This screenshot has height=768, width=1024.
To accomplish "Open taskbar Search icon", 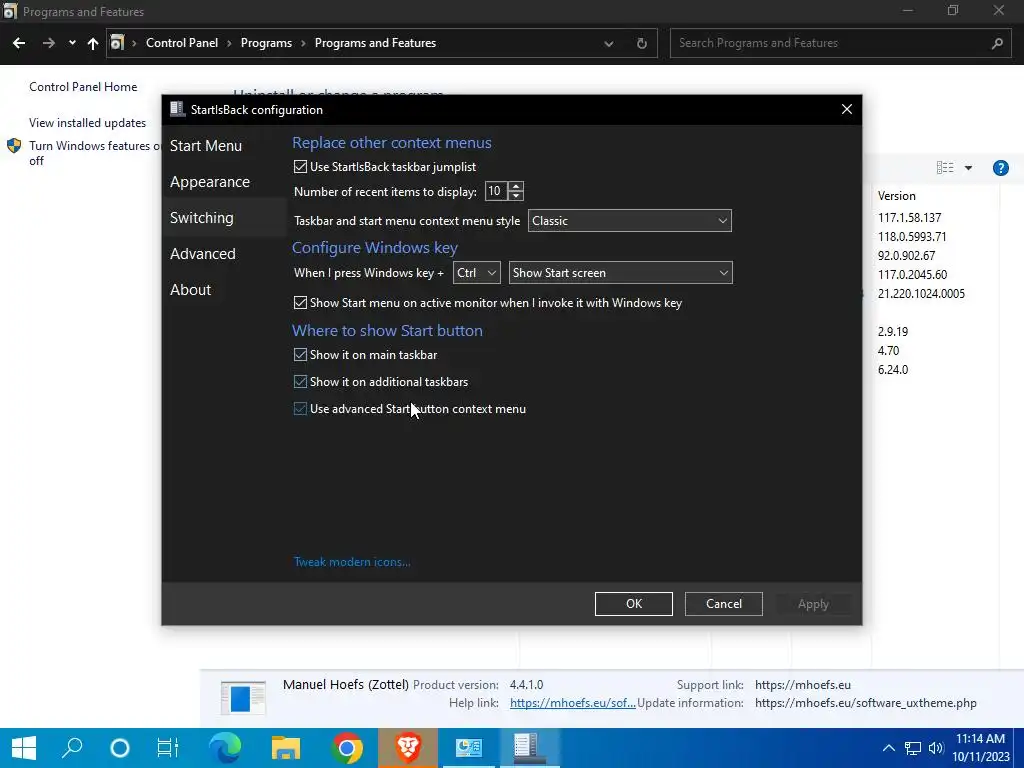I will 72,748.
